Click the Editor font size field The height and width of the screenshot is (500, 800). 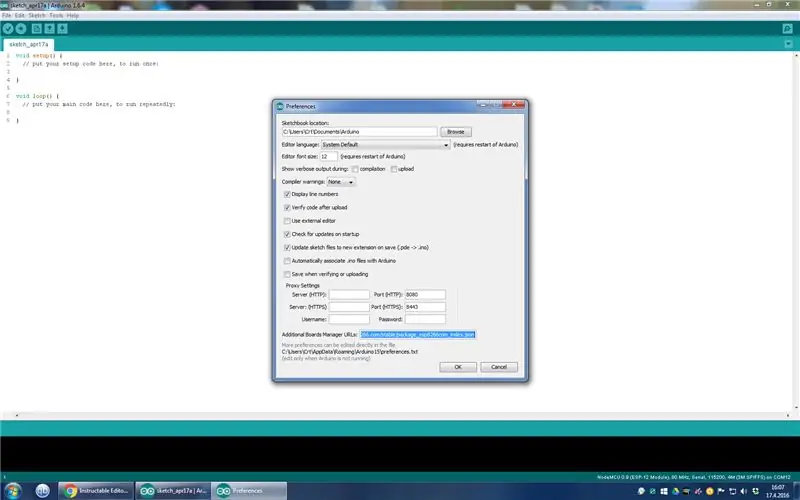[329, 157]
